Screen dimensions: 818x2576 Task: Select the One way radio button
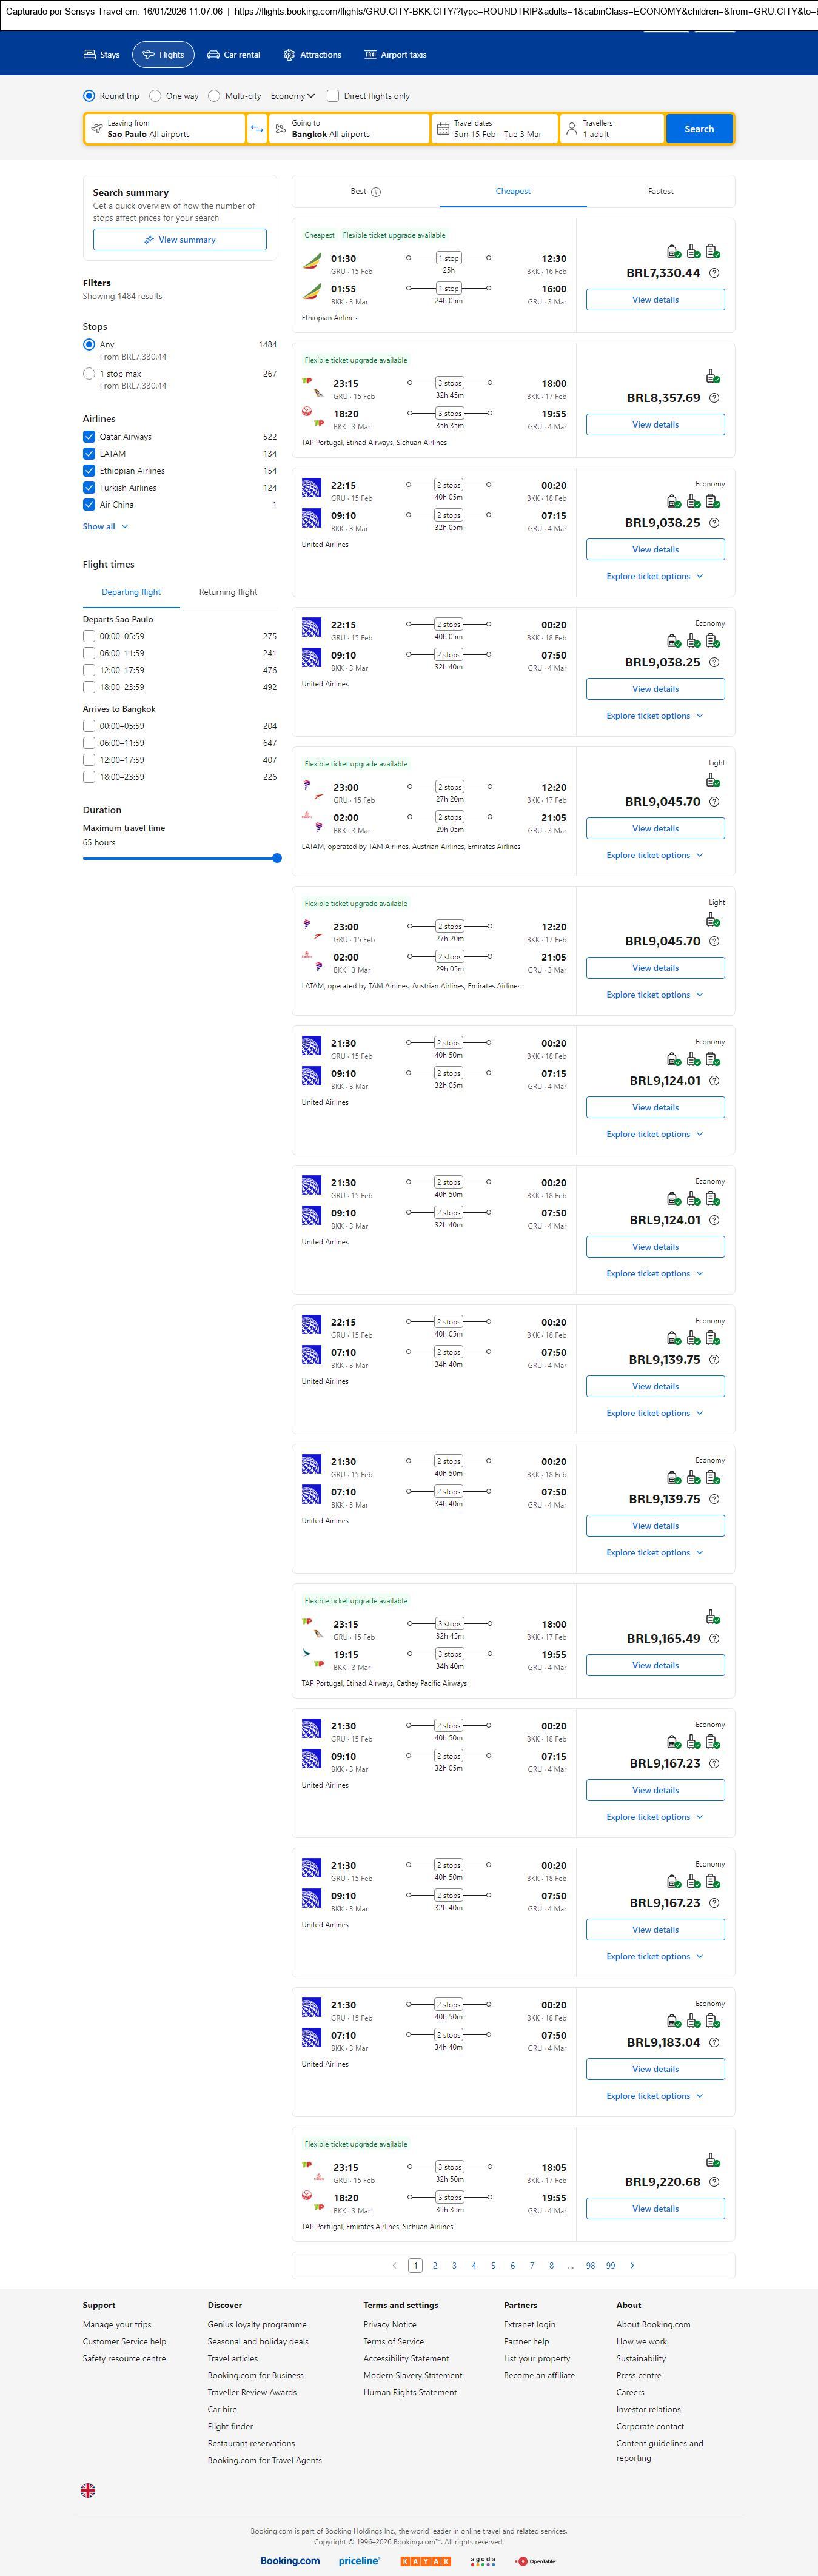155,96
